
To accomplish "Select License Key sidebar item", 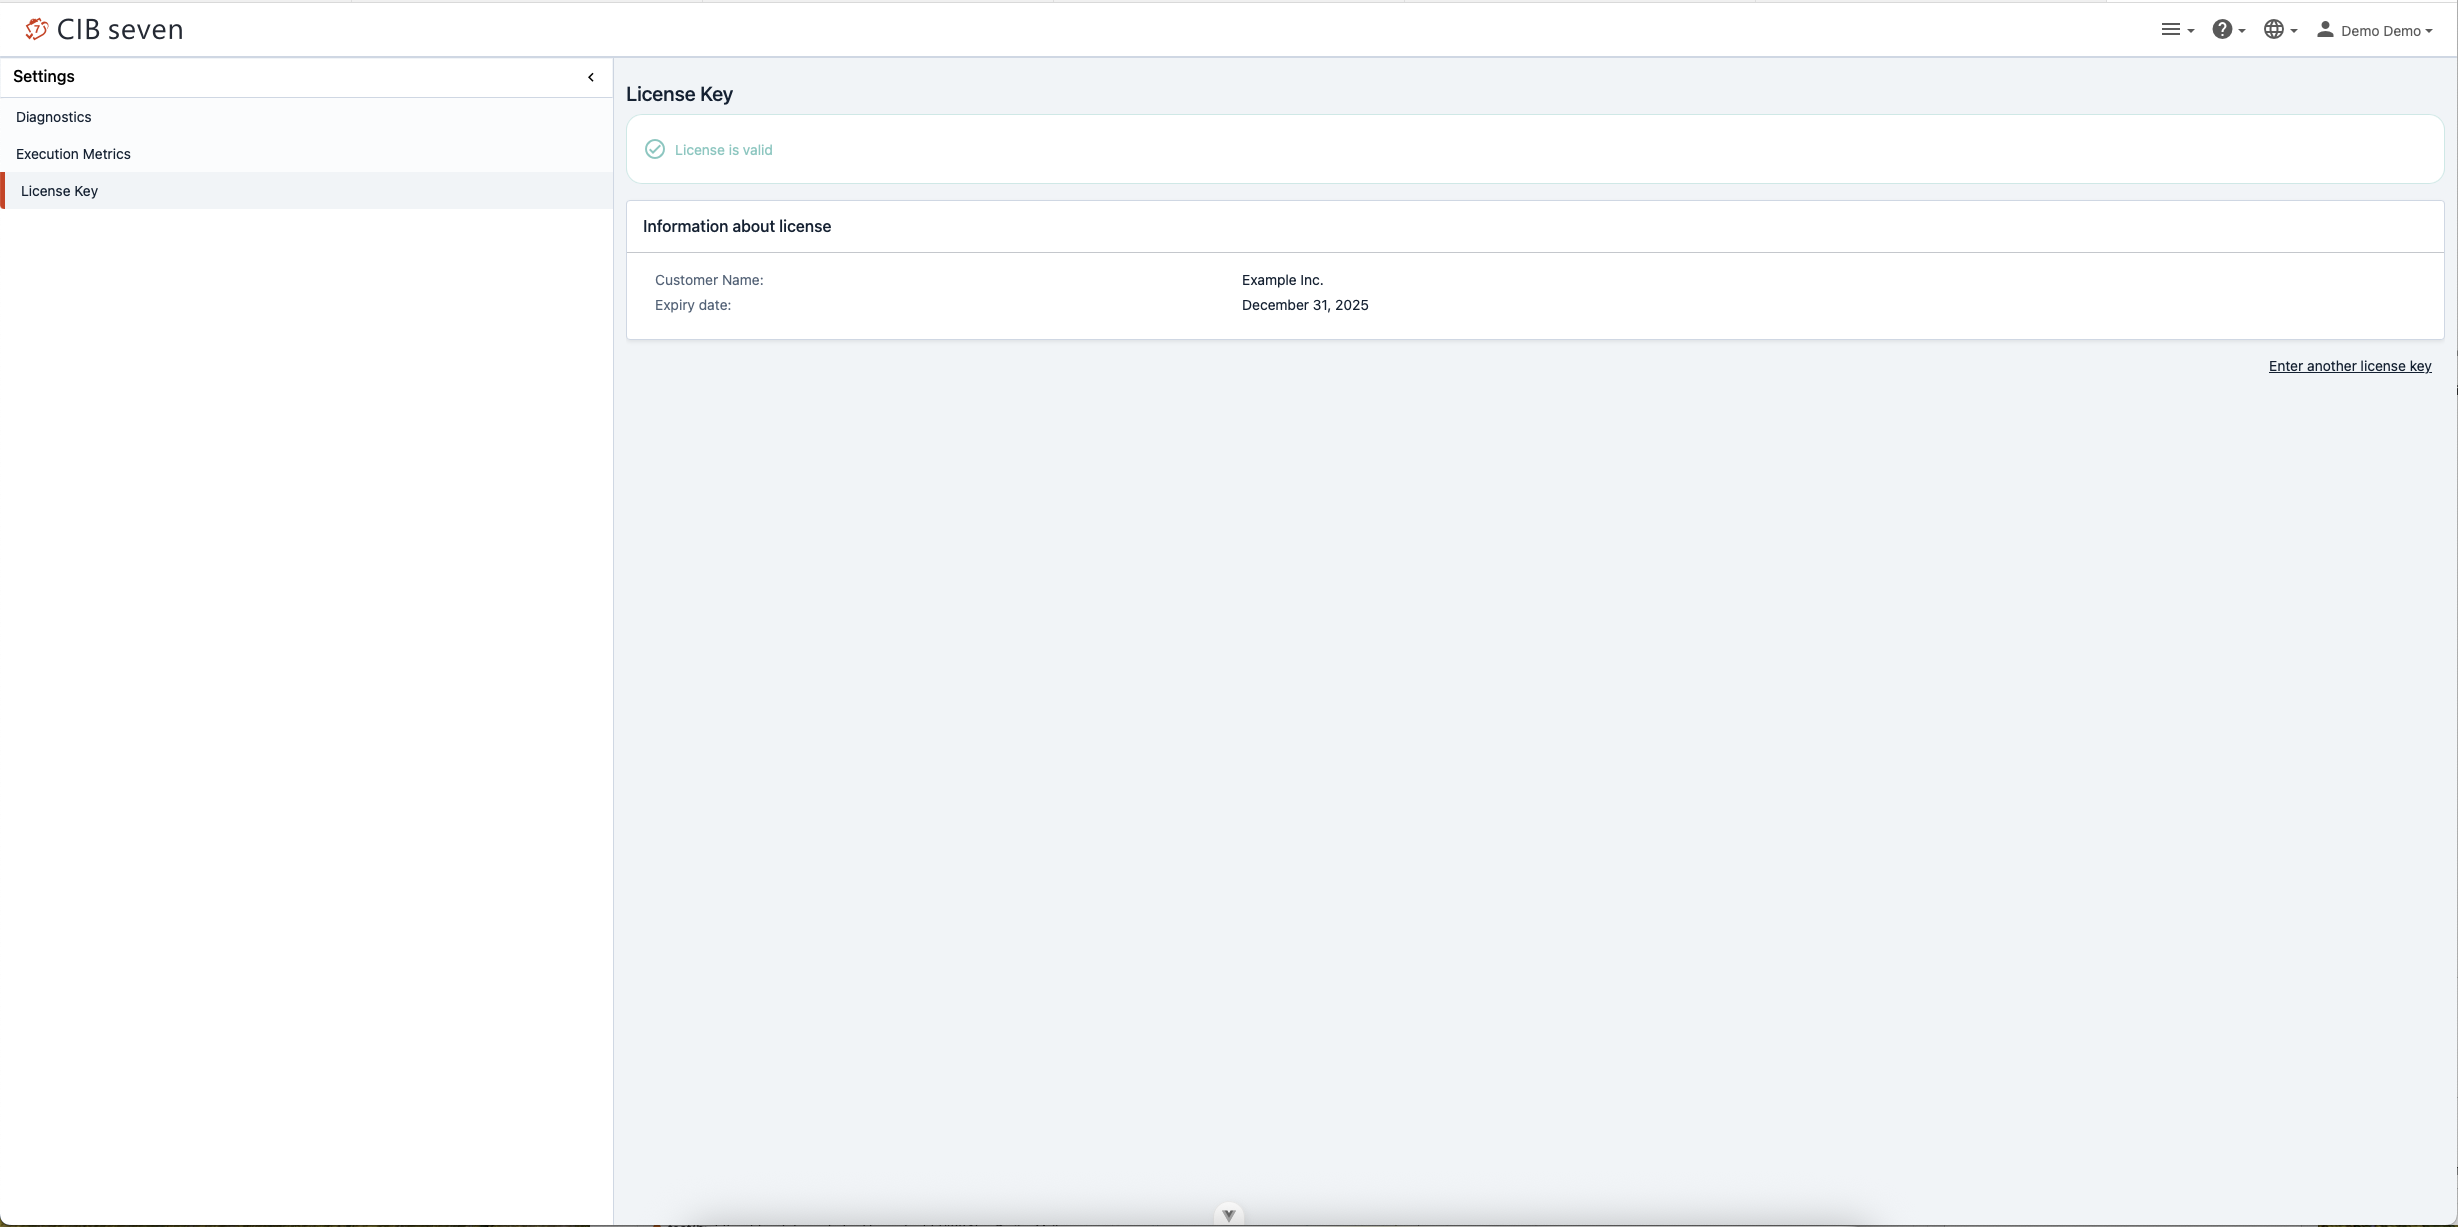I will point(59,191).
